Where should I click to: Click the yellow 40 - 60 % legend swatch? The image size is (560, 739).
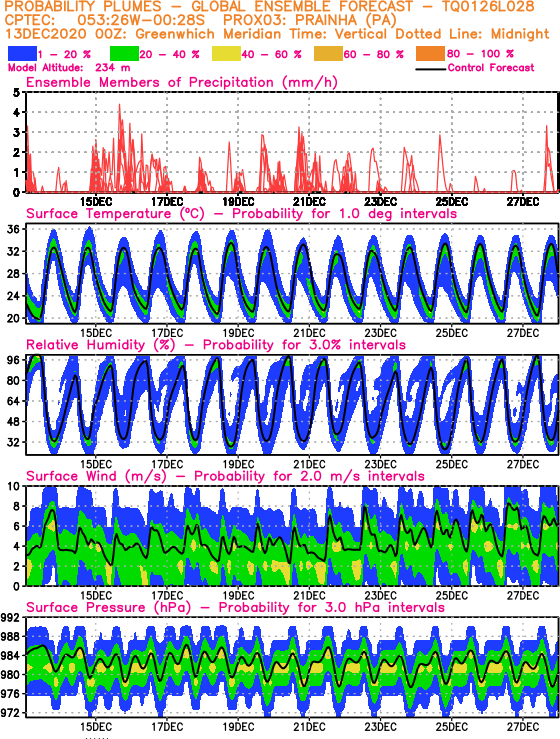click(x=226, y=54)
